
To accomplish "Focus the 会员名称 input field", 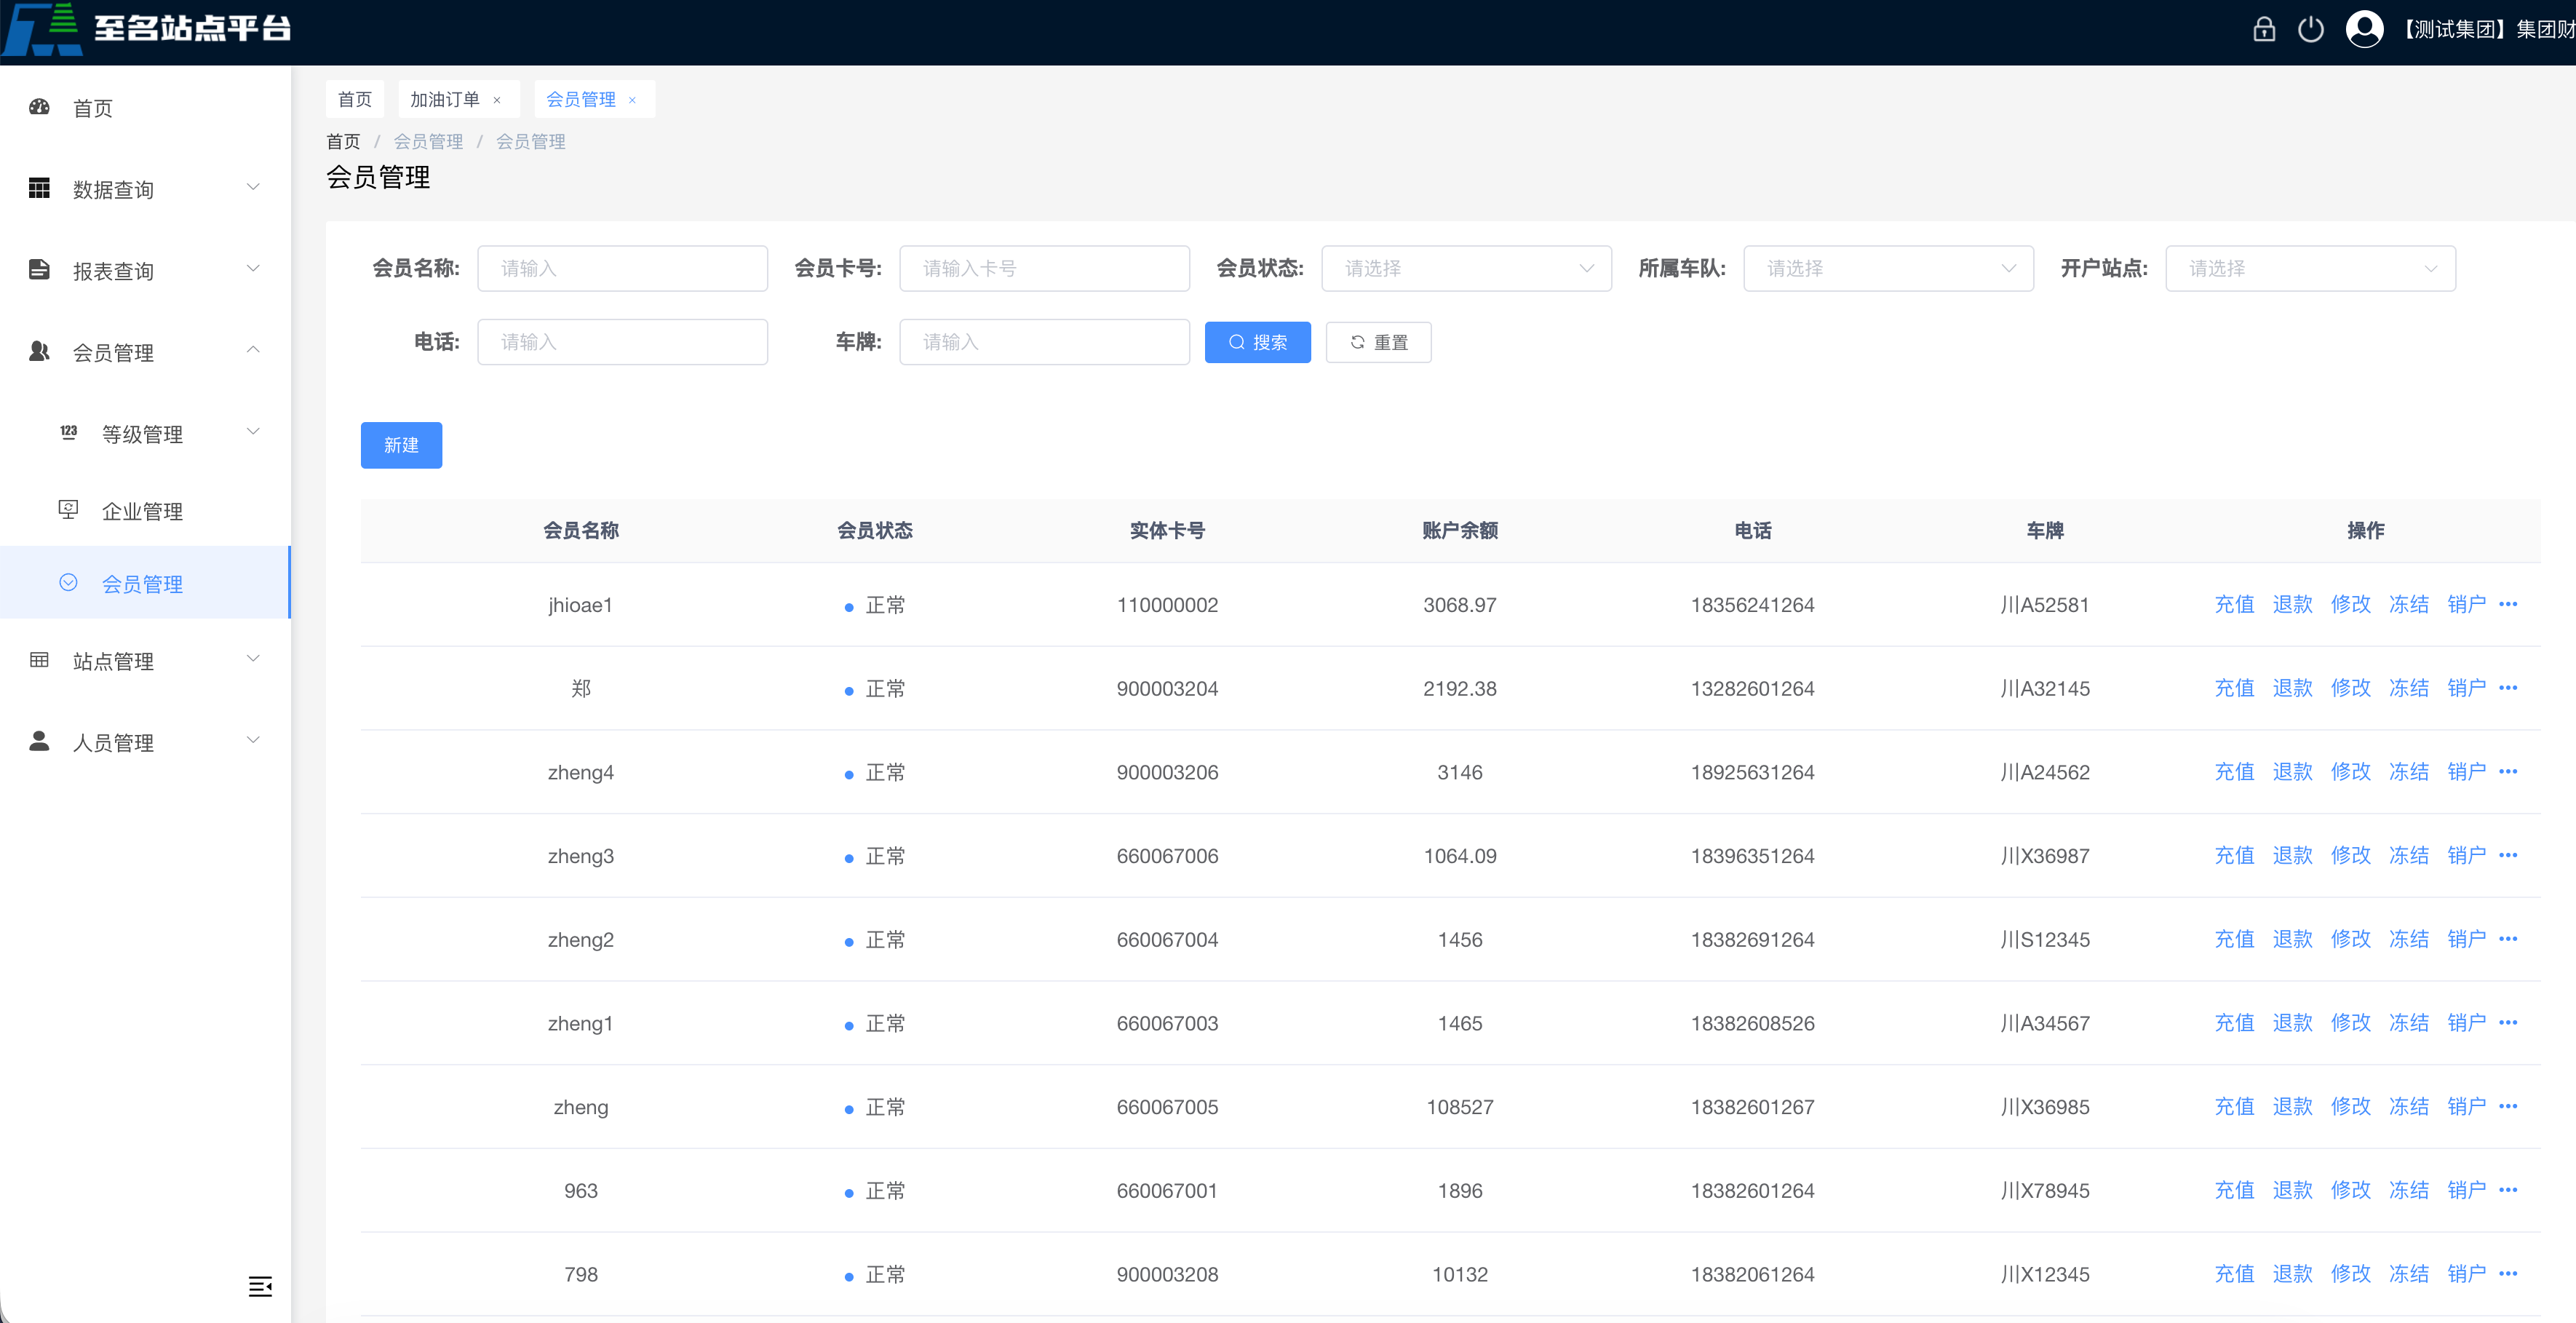I will point(622,268).
